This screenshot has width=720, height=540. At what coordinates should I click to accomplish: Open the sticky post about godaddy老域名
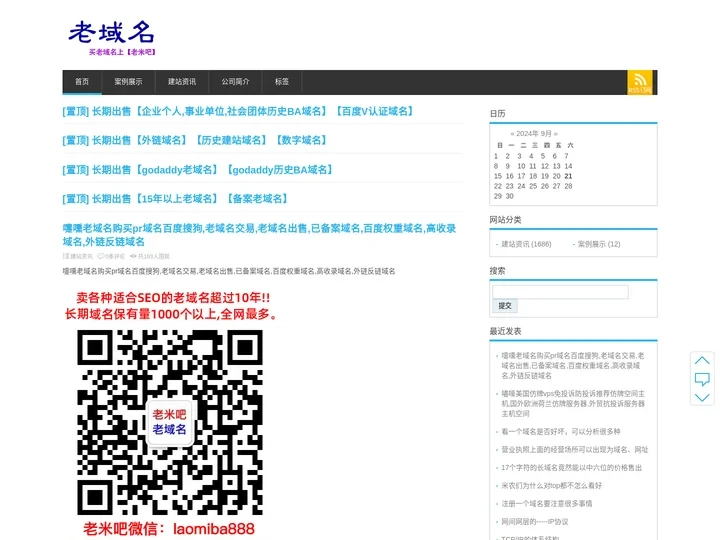[x=198, y=170]
